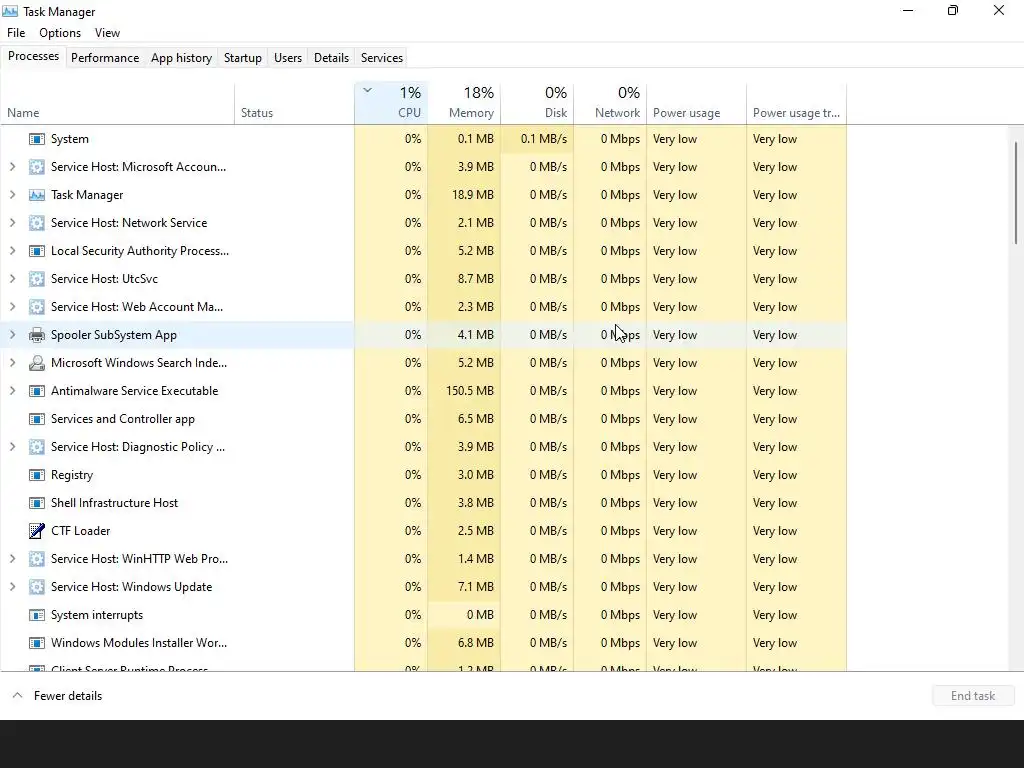Click the Service Host: UtcSvc gear icon
This screenshot has height=768, width=1024.
pyautogui.click(x=37, y=279)
